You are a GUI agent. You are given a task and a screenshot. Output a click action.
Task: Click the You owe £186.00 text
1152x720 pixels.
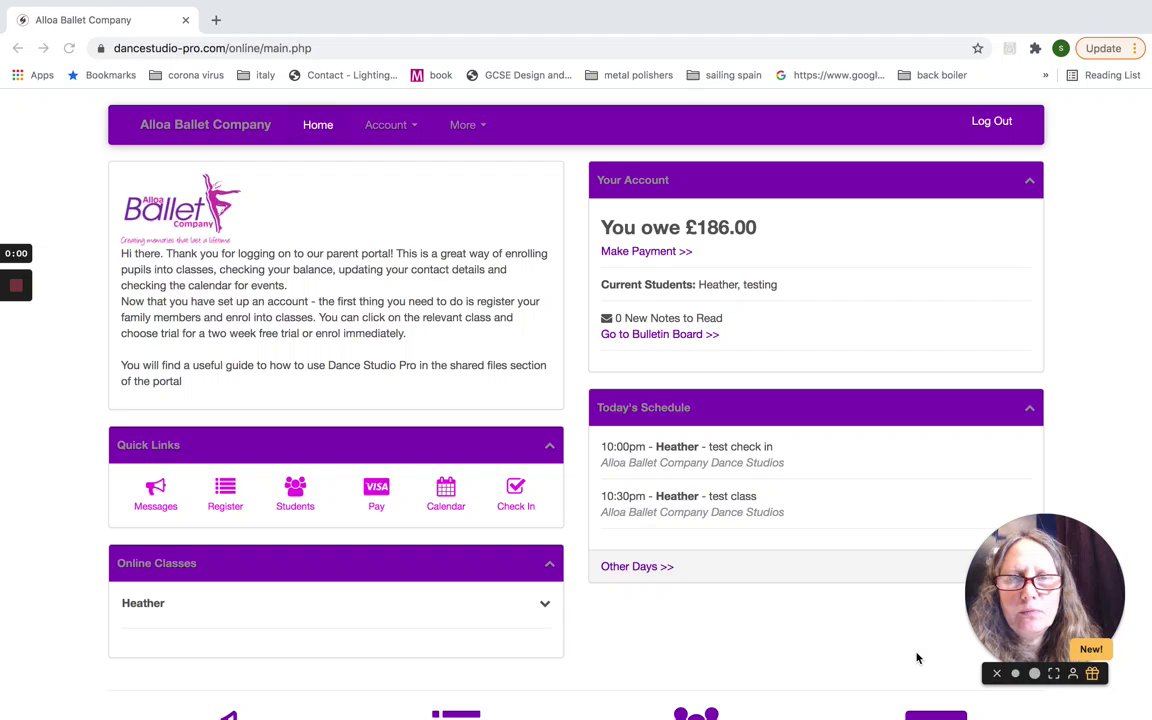pos(678,228)
